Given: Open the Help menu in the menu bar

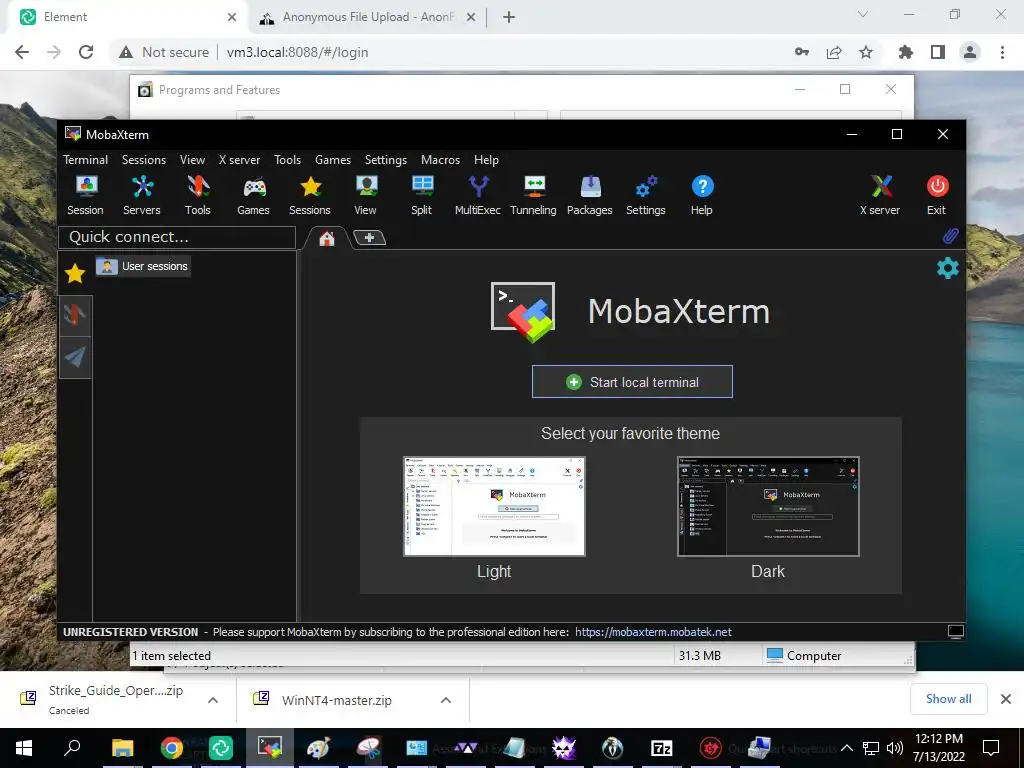Looking at the screenshot, I should [x=487, y=160].
